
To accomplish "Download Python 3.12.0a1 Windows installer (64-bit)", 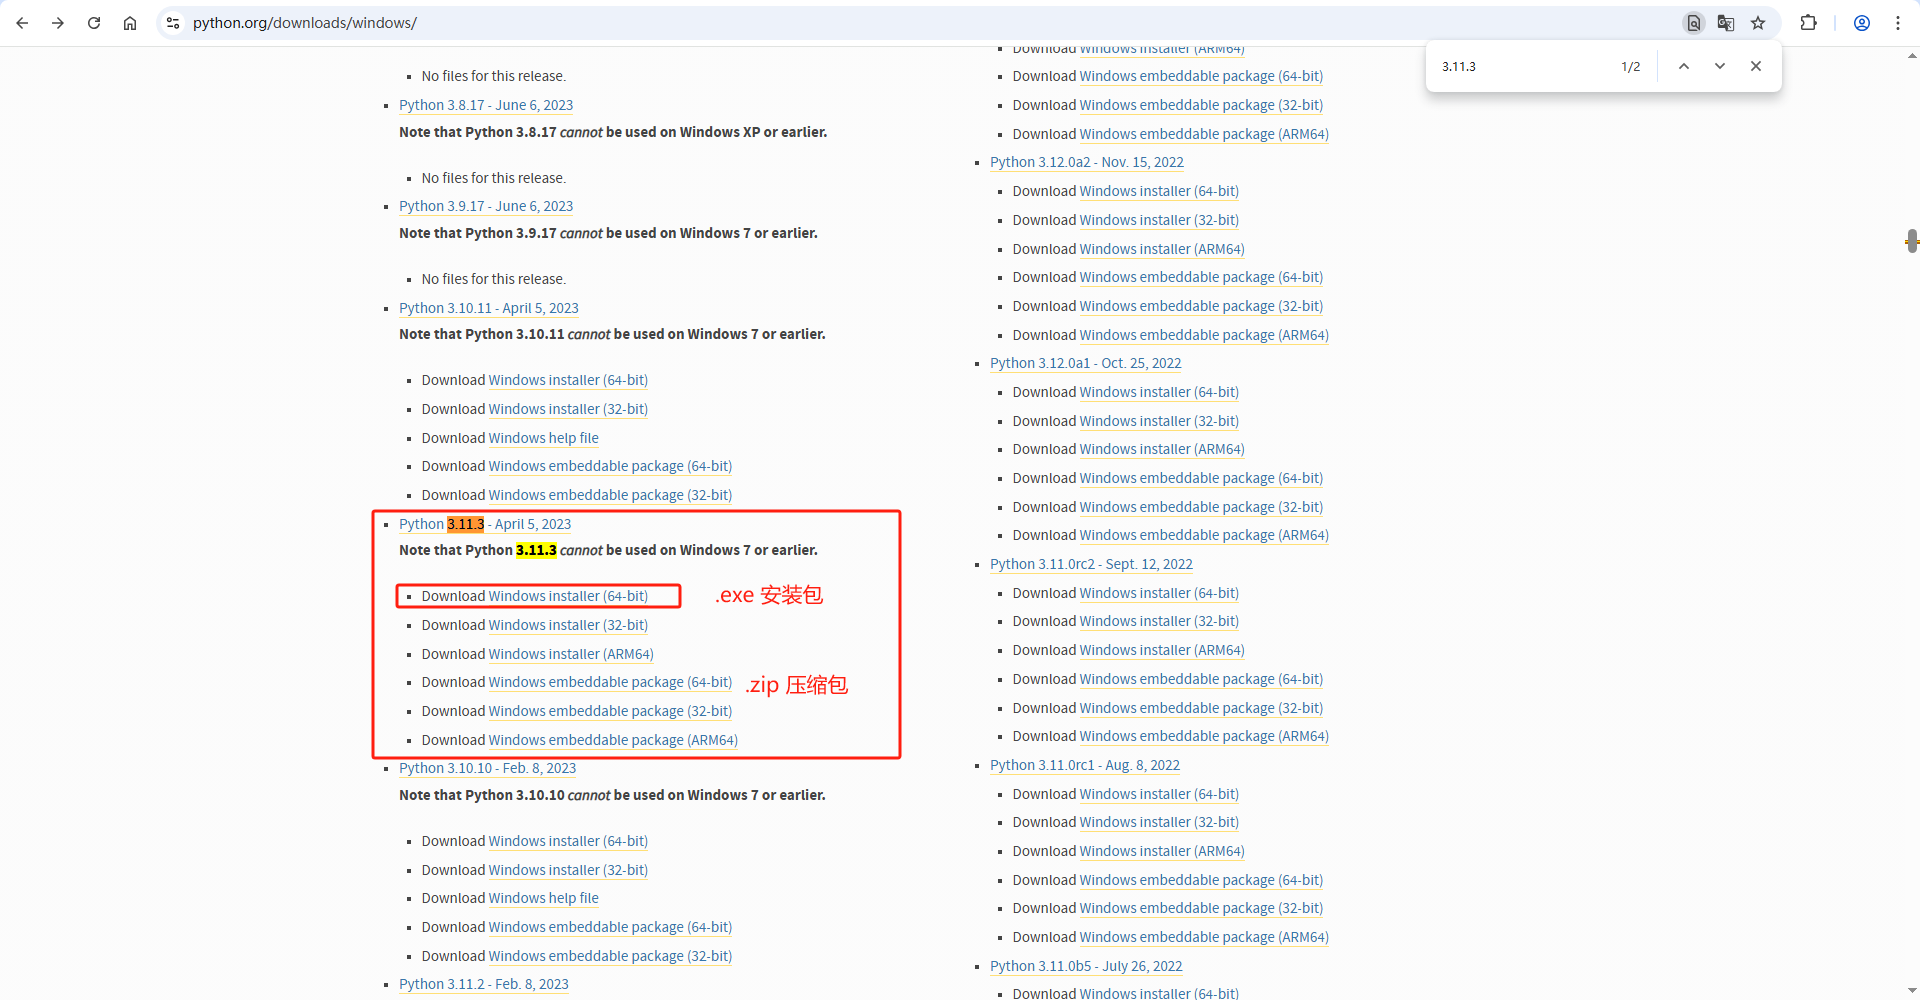I will coord(1159,392).
